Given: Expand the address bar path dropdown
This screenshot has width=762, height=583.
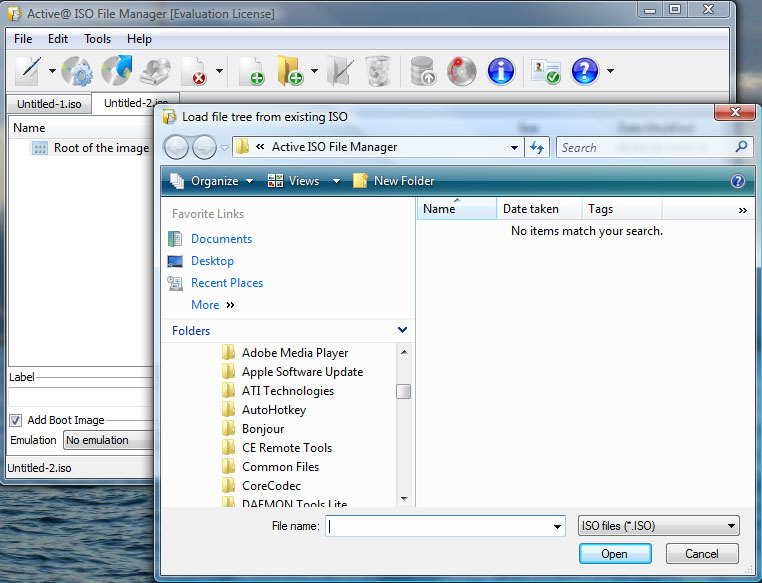Looking at the screenshot, I should pos(514,147).
